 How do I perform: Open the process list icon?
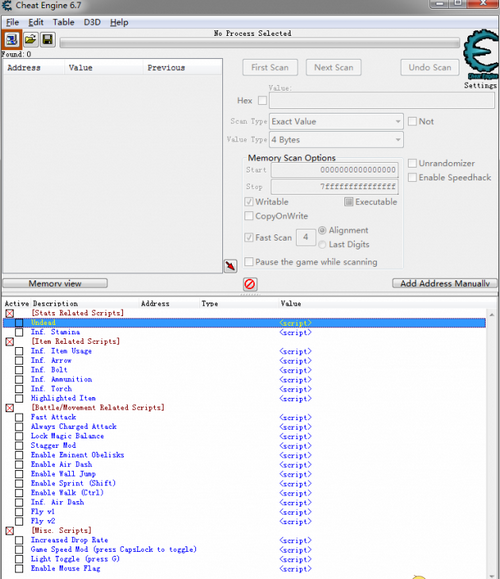(x=11, y=39)
